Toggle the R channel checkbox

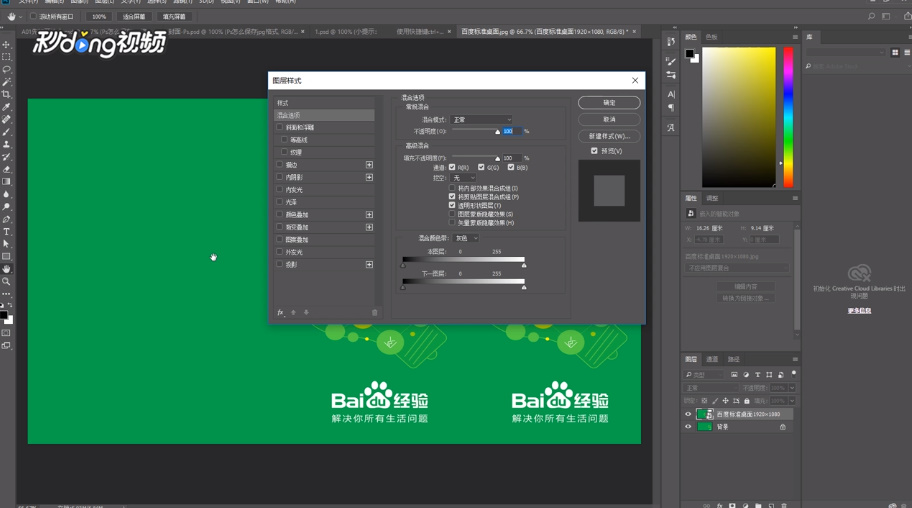(x=452, y=167)
